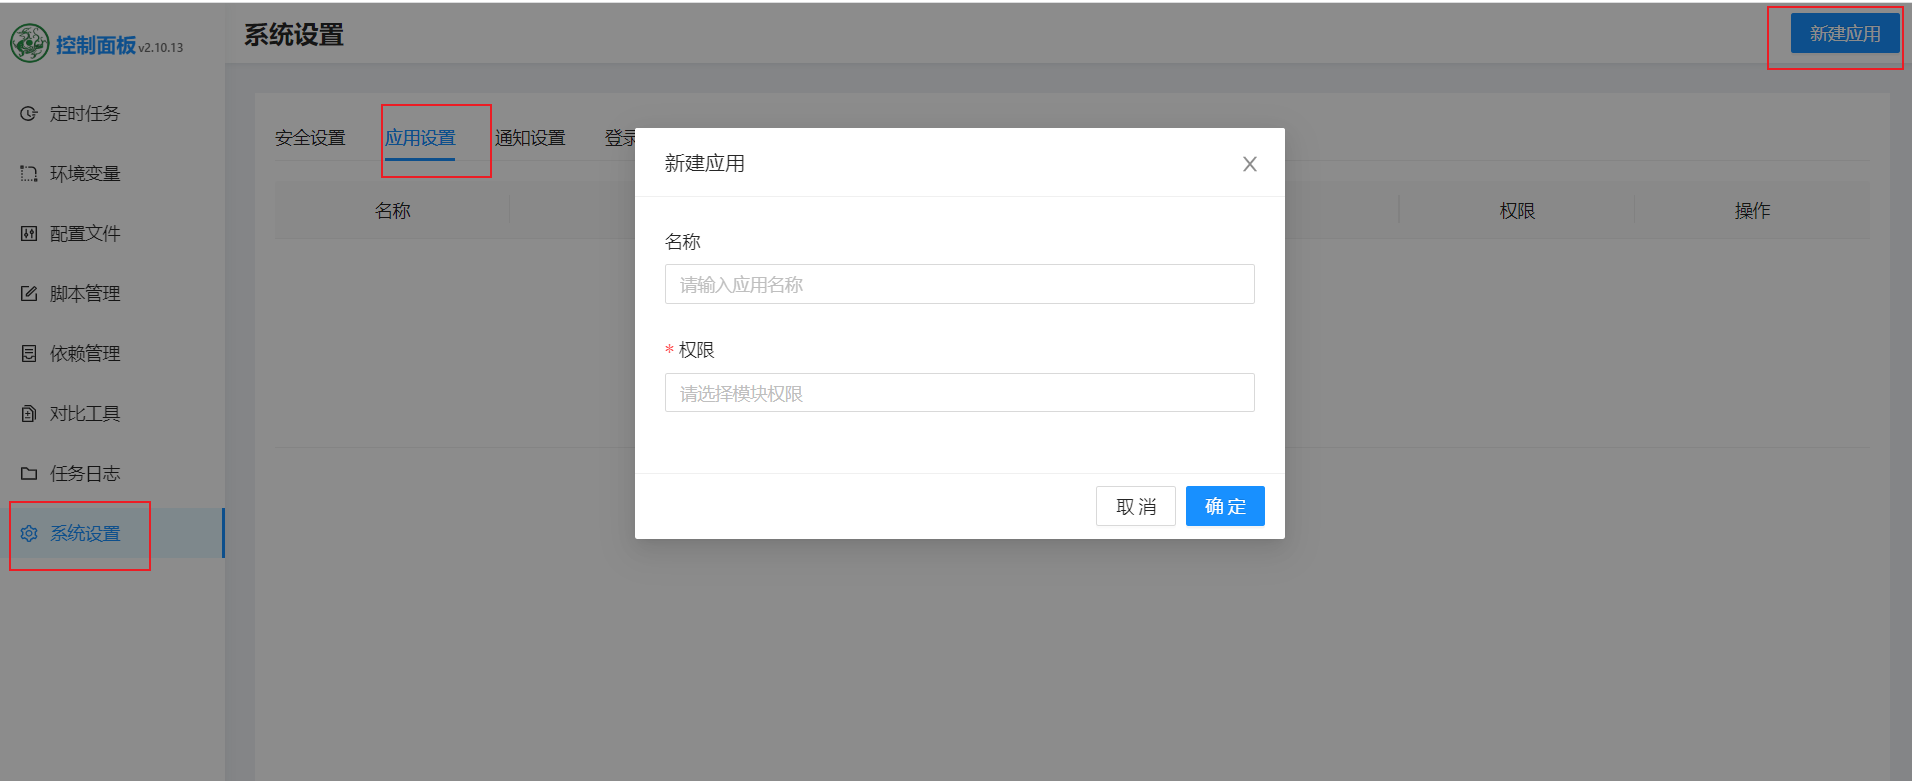Image resolution: width=1912 pixels, height=781 pixels.
Task: Click the 系统设置 gear icon
Action: pos(29,534)
